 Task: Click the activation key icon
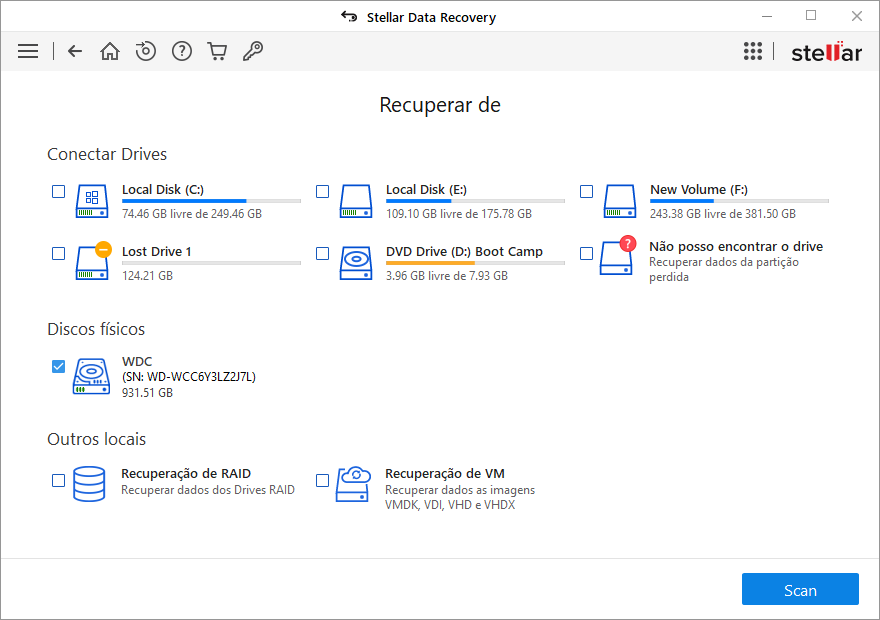(x=253, y=51)
